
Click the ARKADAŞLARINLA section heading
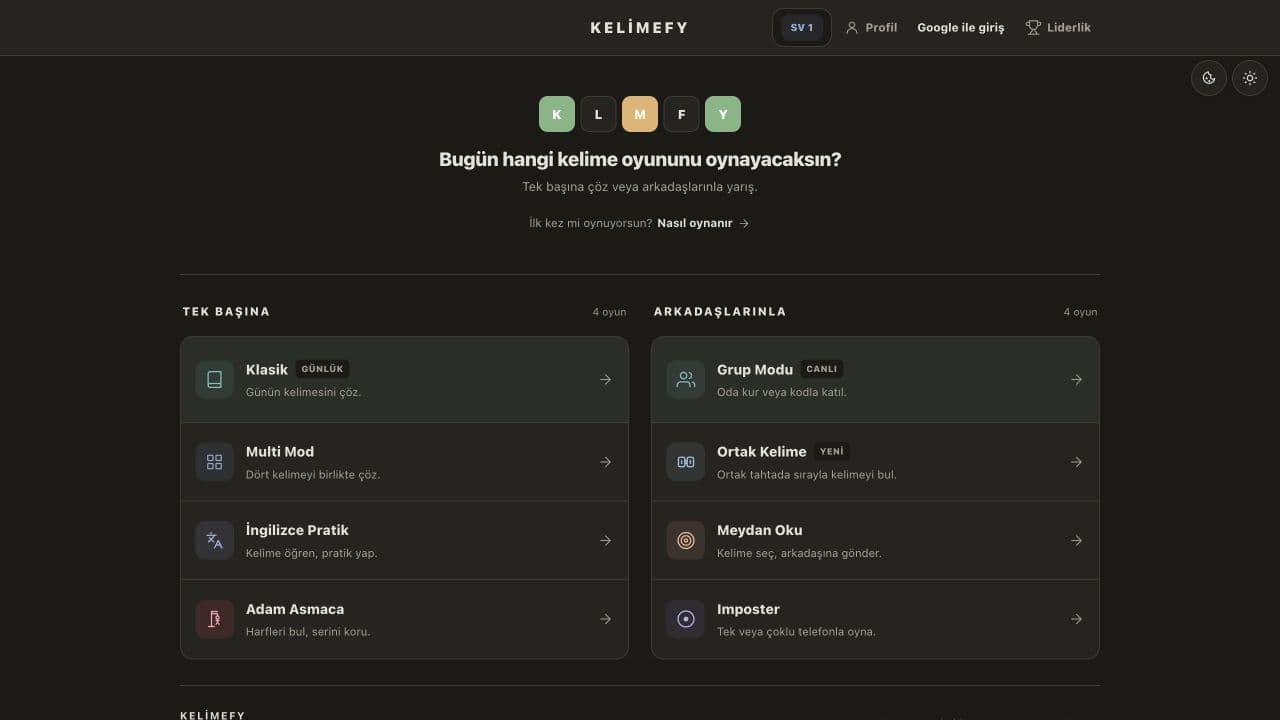(720, 312)
